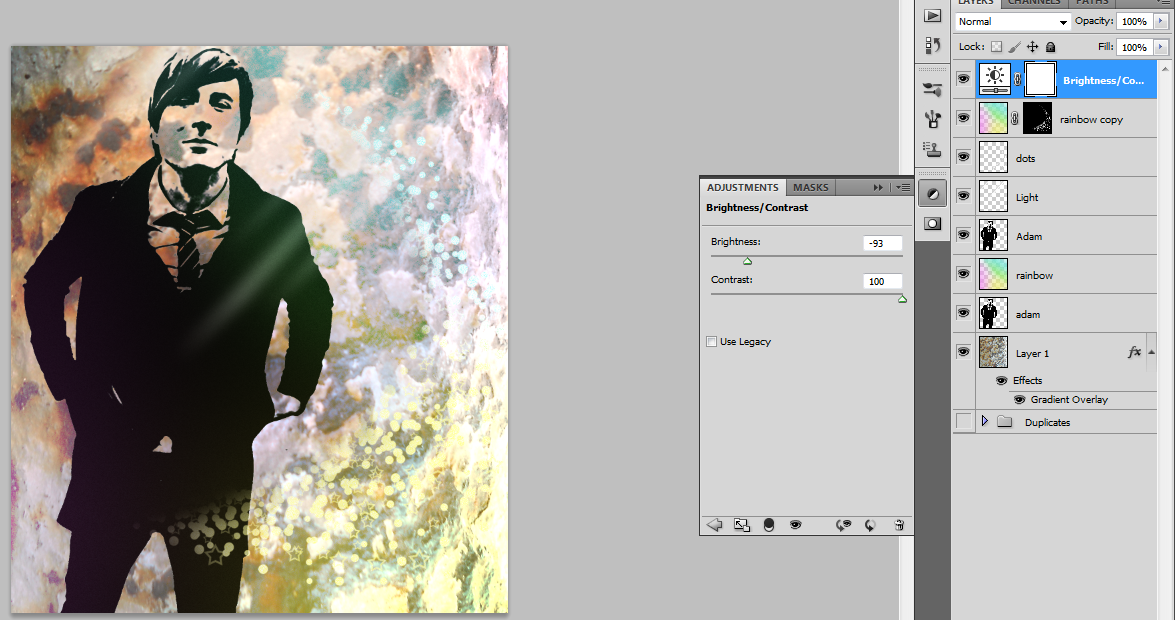Click view previous state icon

(843, 525)
